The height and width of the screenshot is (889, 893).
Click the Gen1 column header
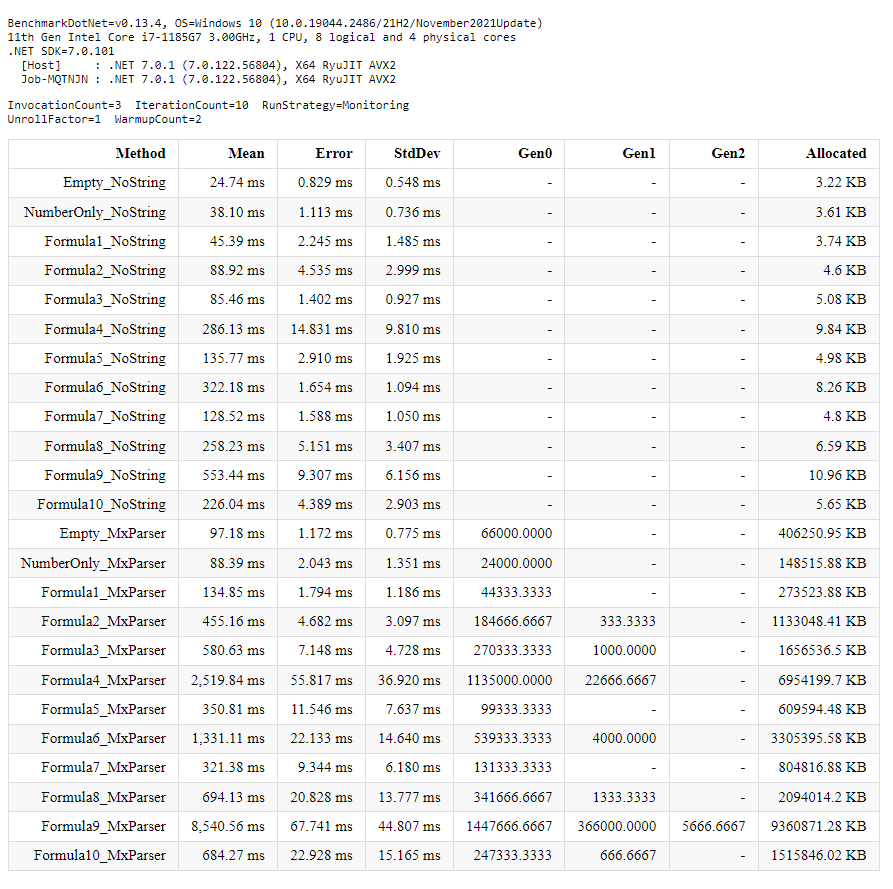click(638, 153)
